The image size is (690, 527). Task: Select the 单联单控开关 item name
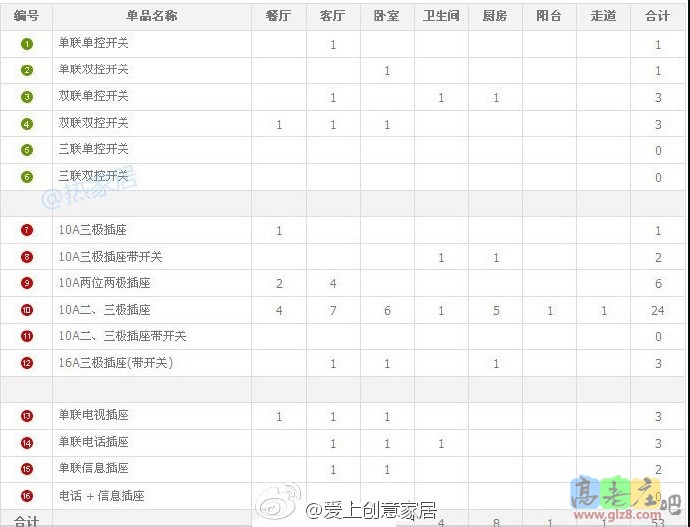(93, 43)
